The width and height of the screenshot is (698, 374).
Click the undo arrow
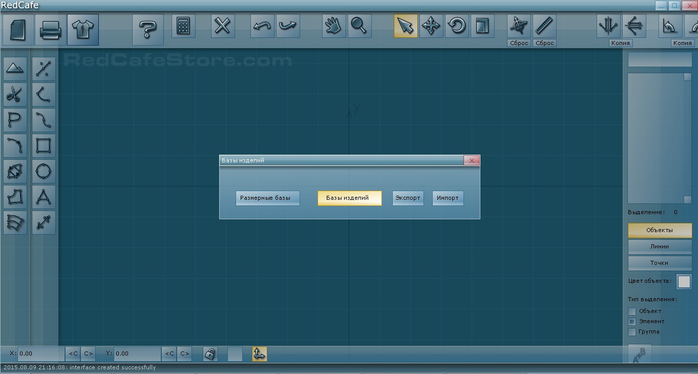click(x=262, y=26)
